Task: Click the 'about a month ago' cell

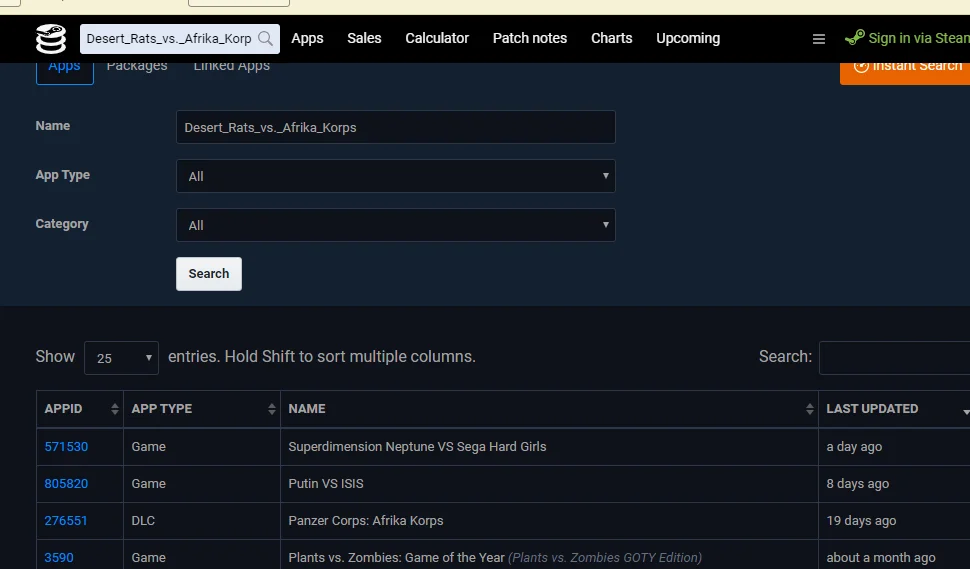Action: pyautogui.click(x=894, y=555)
